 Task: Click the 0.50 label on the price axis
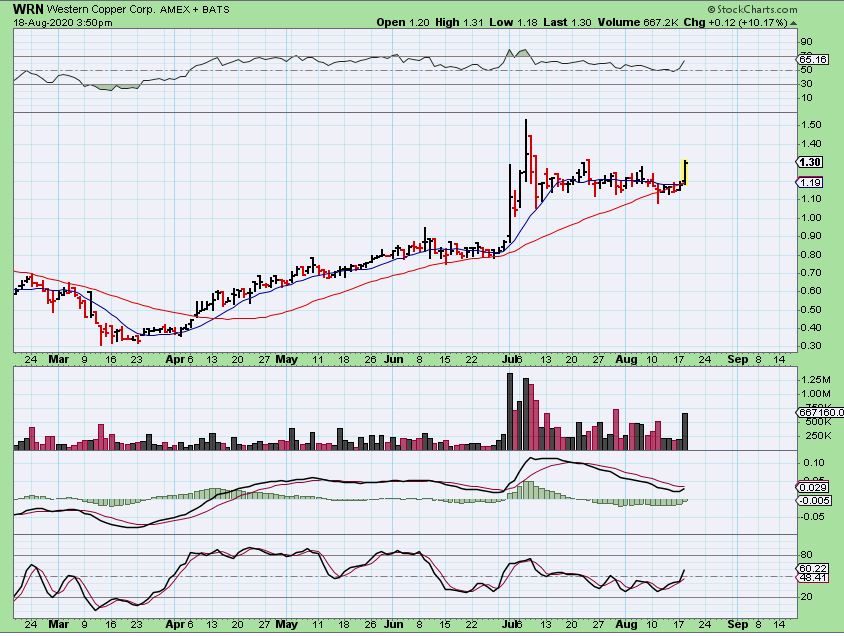811,309
